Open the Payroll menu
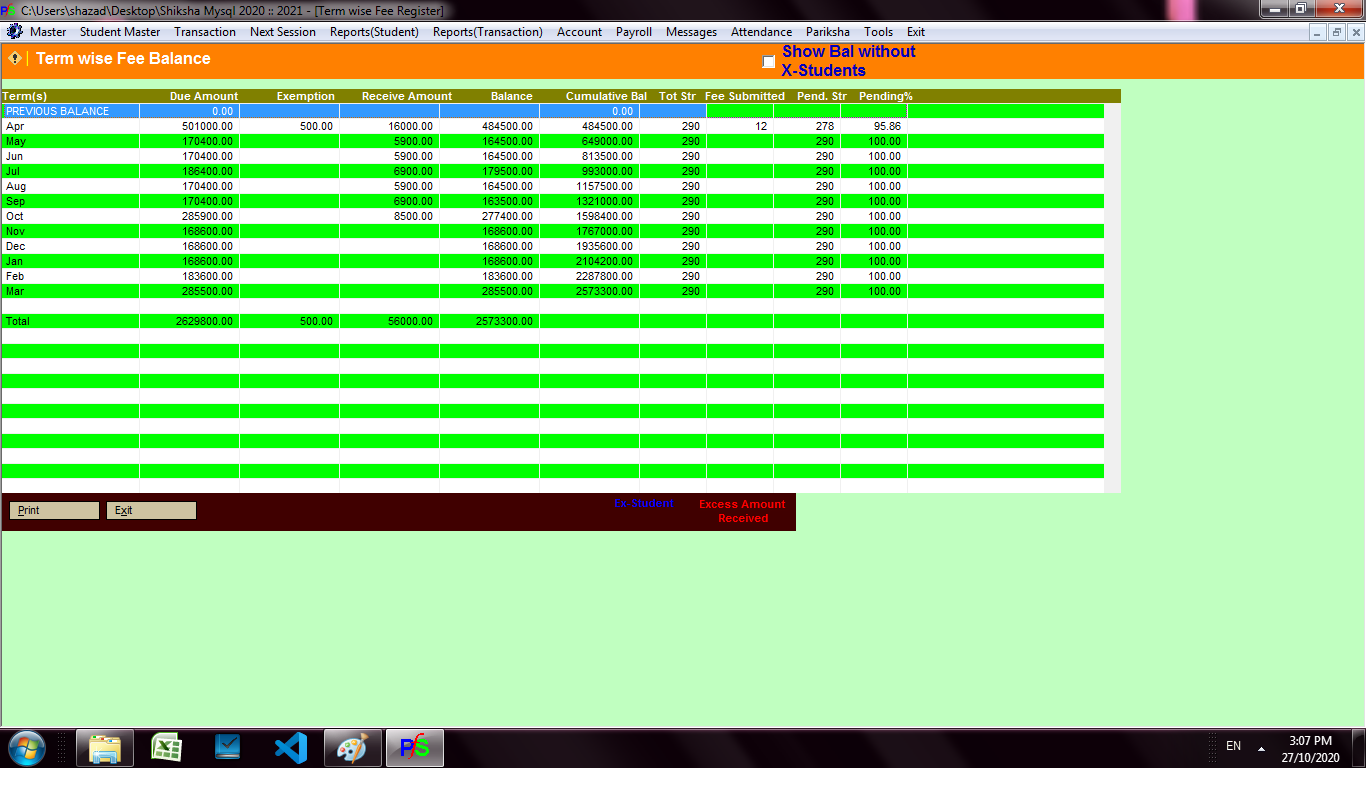Image resolution: width=1366 pixels, height=795 pixels. click(634, 32)
